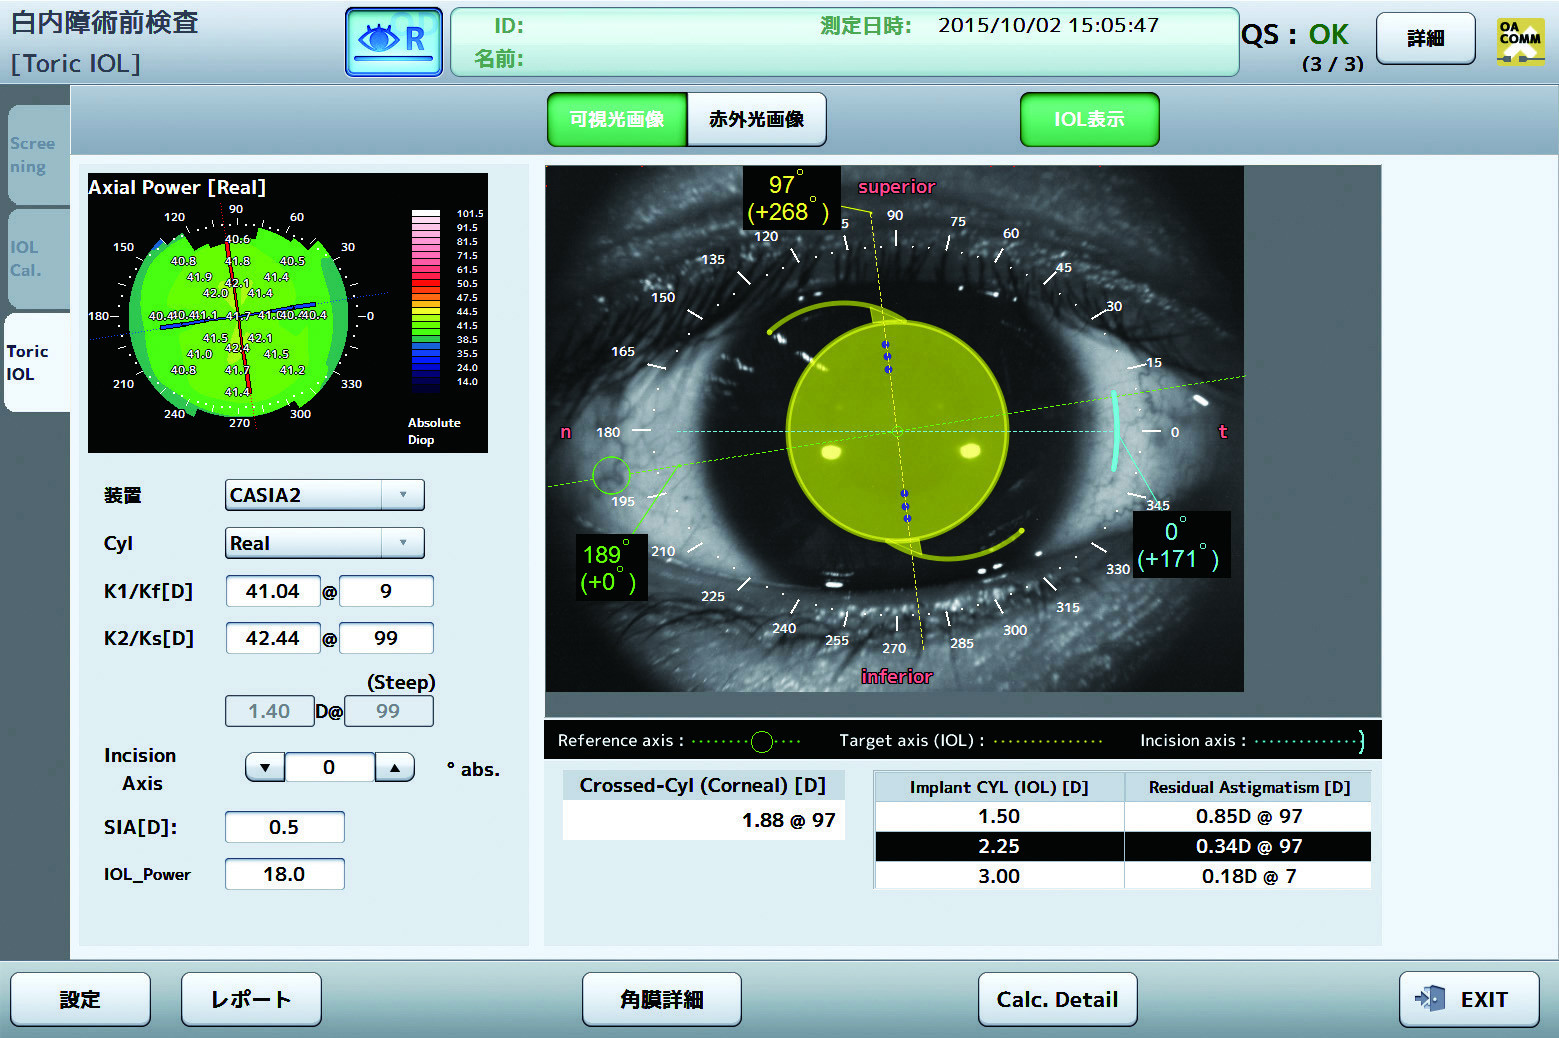Open the Cyl Real dropdown
1559x1038 pixels.
[324, 543]
